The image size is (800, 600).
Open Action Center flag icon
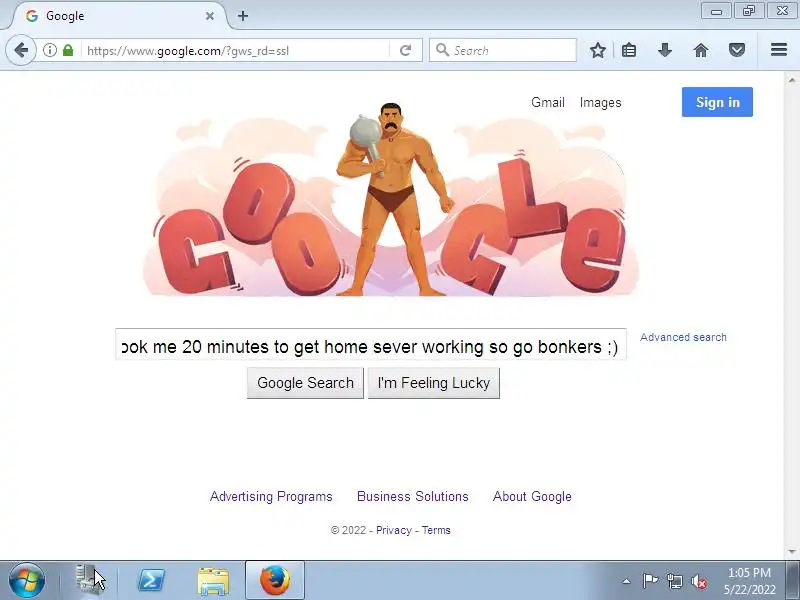point(650,581)
